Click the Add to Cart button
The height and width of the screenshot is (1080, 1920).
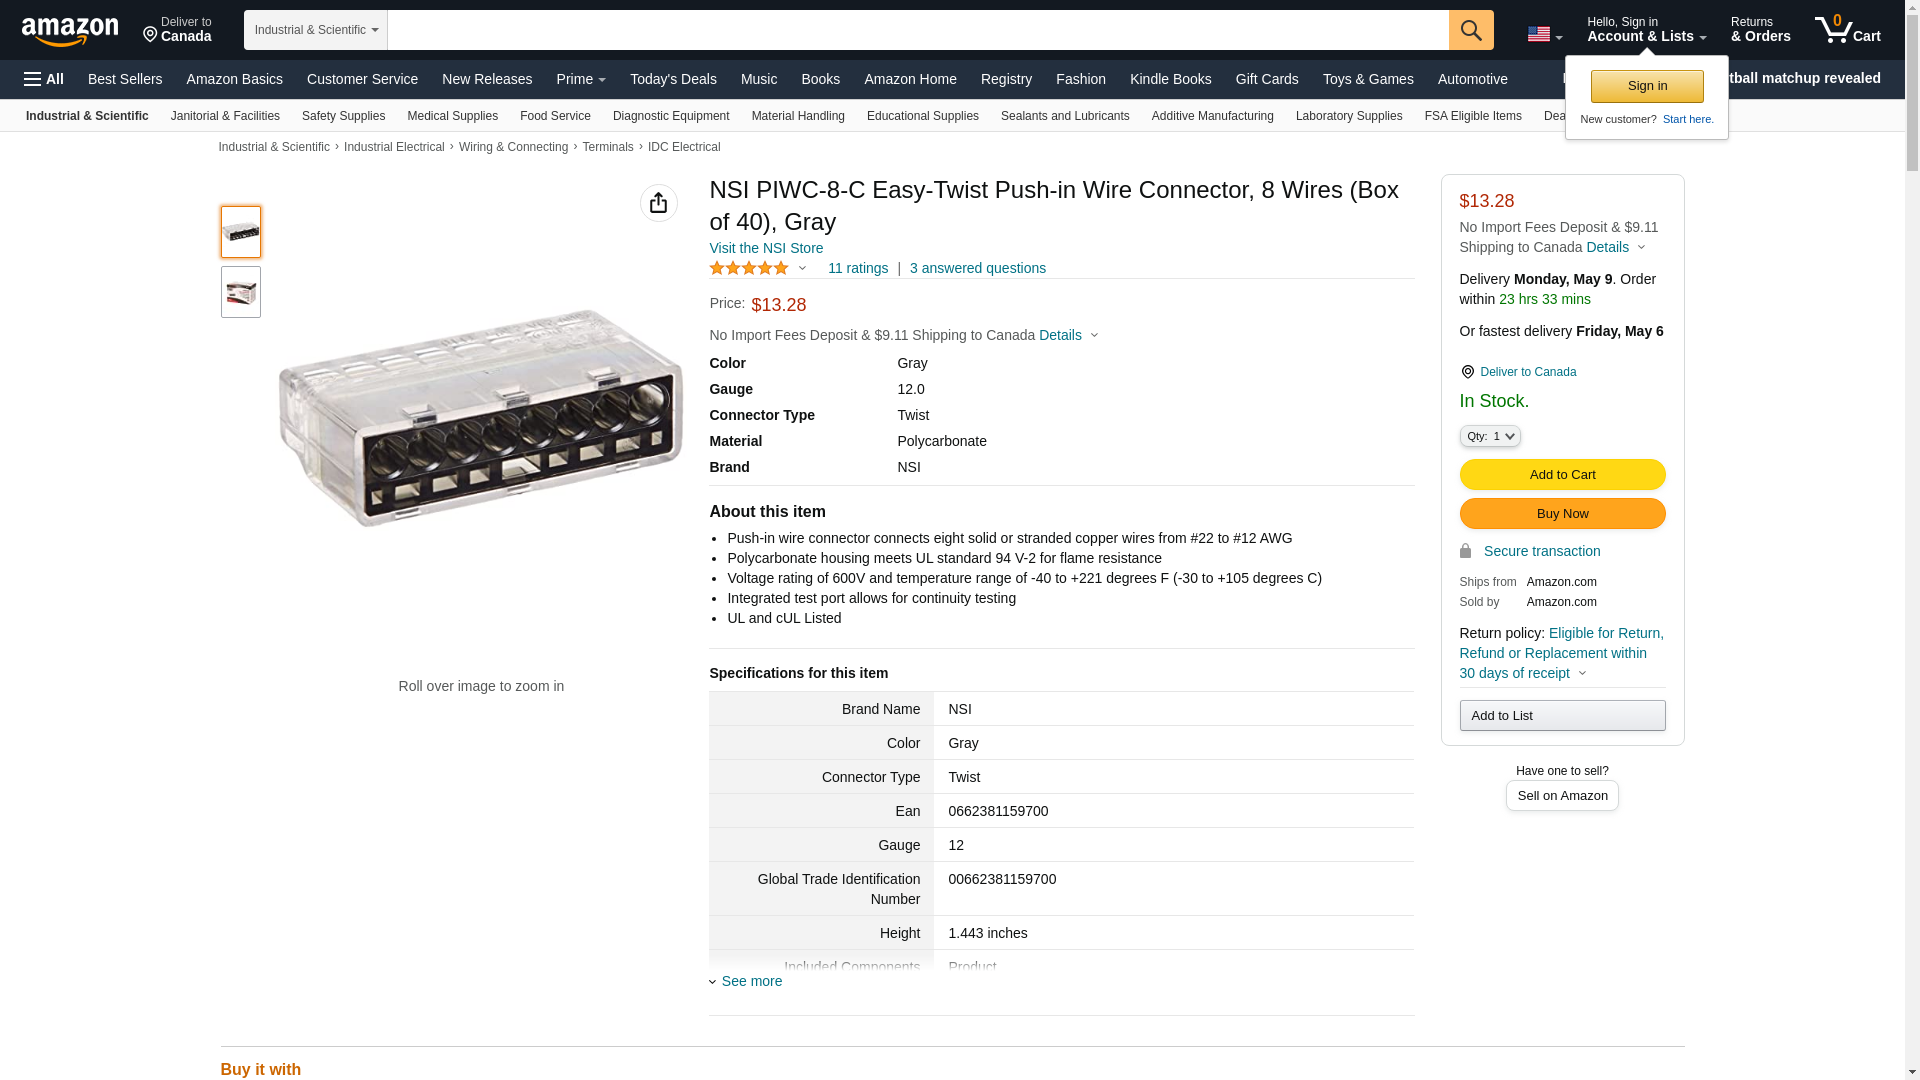(x=1561, y=475)
